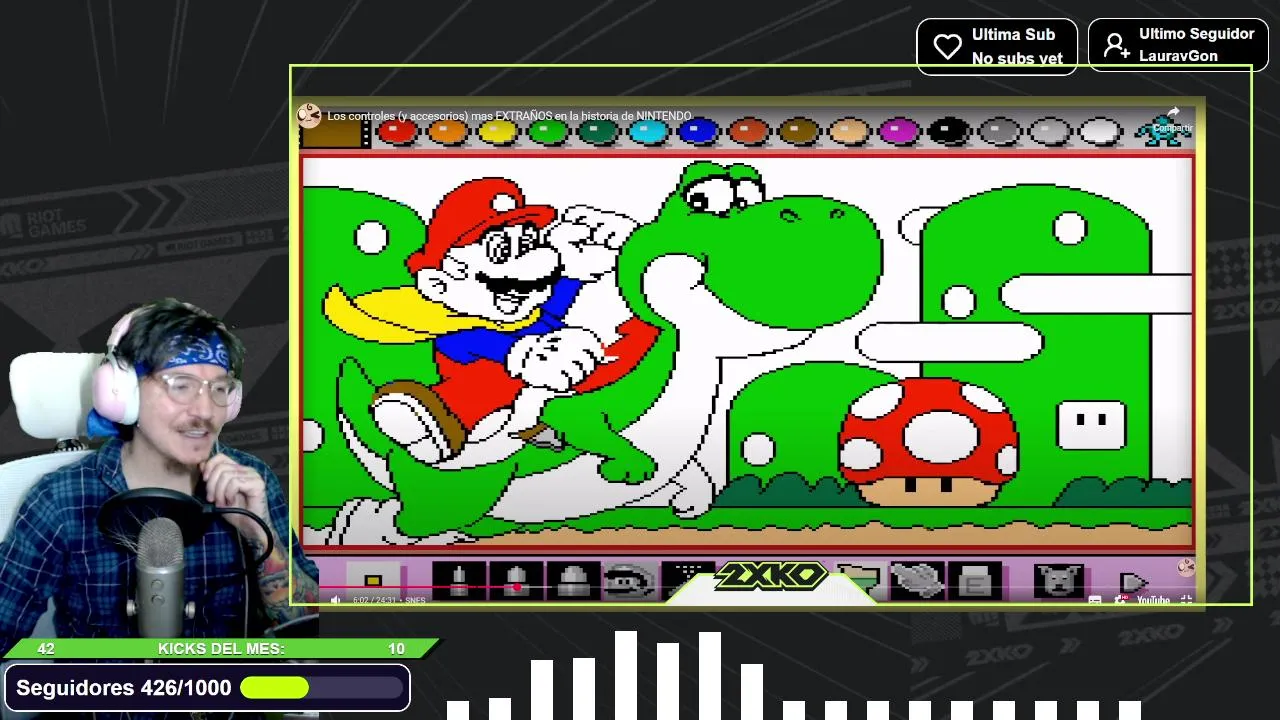
Task: Select the Mario face stamp tool
Action: click(629, 580)
